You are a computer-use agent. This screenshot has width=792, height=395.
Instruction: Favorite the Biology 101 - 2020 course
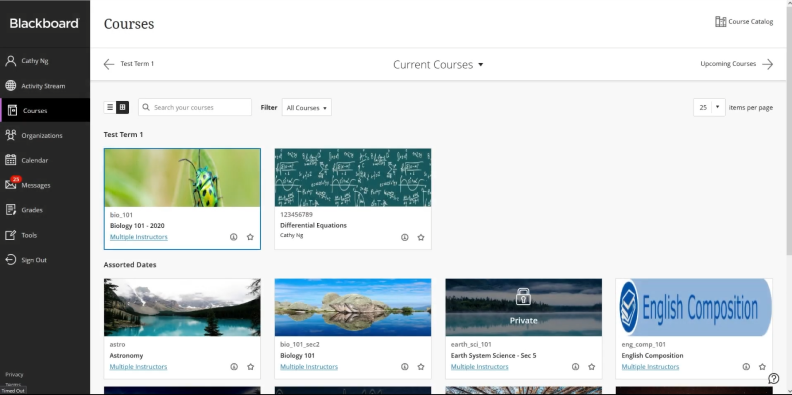coord(250,237)
